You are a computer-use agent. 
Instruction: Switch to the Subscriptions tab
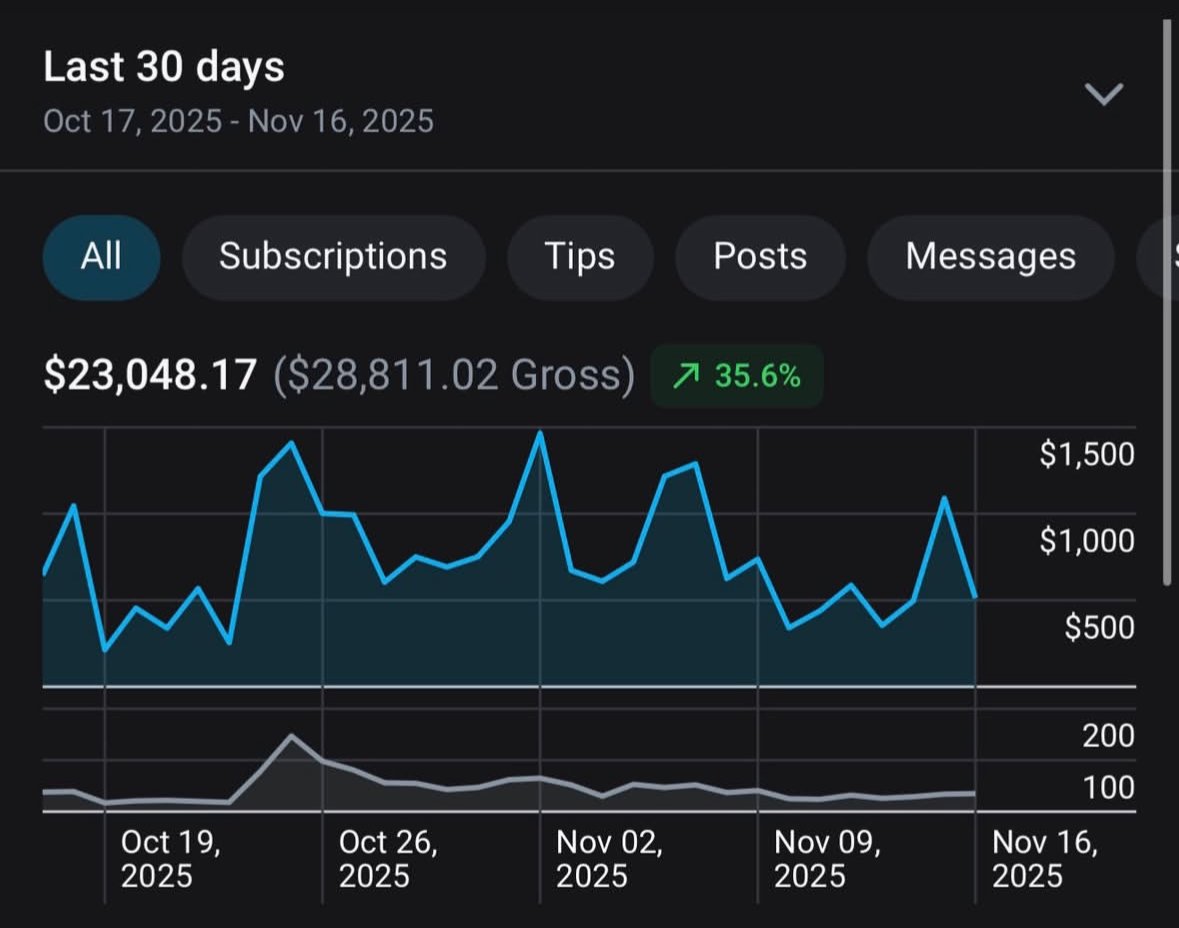coord(333,257)
